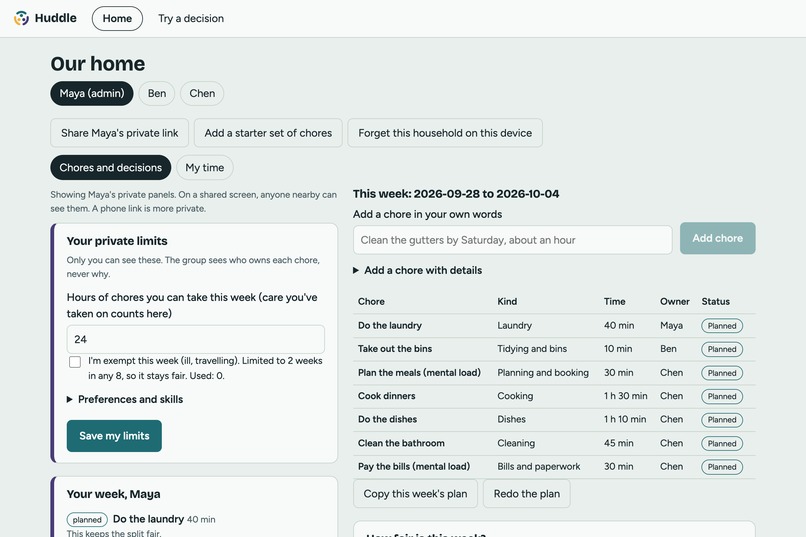Click the Tidying and bins kind cell
806x537 pixels.
[532, 348]
